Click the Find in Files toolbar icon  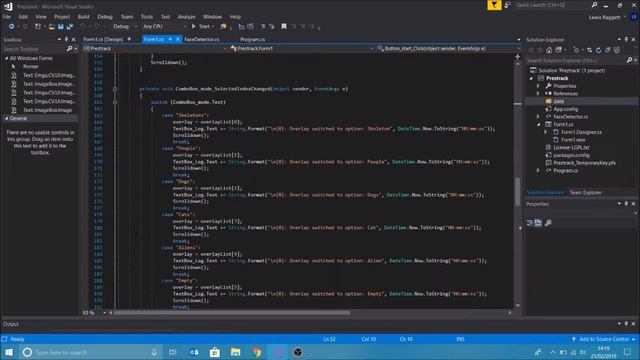point(223,27)
